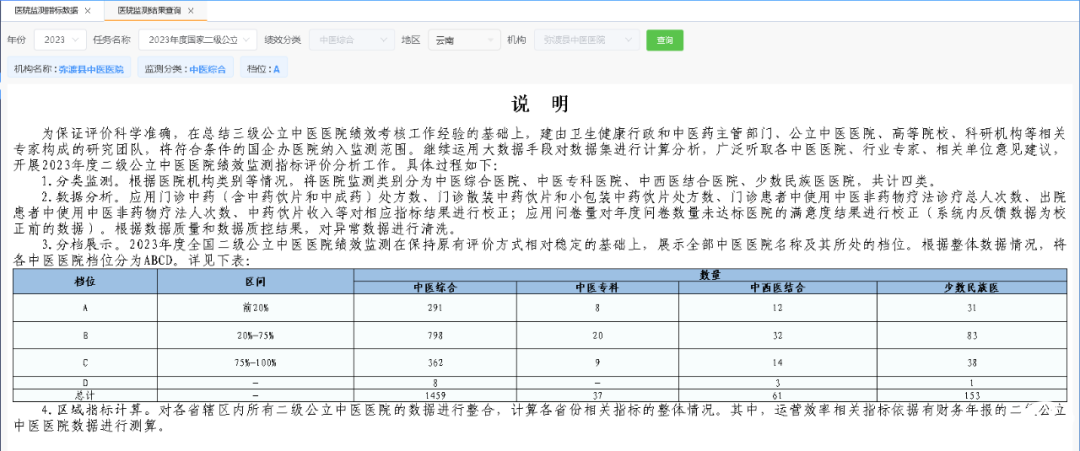
Task: Click the 档位 B row label cell
Action: (x=85, y=335)
